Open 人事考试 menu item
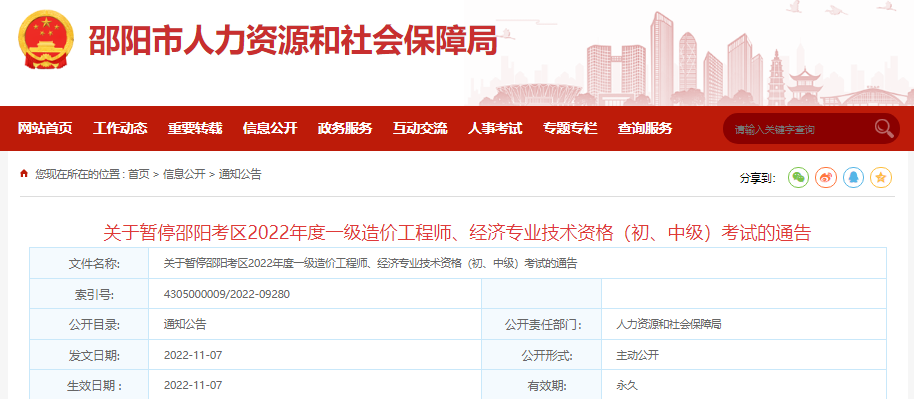Screen dimensions: 914x399 pyautogui.click(x=495, y=128)
